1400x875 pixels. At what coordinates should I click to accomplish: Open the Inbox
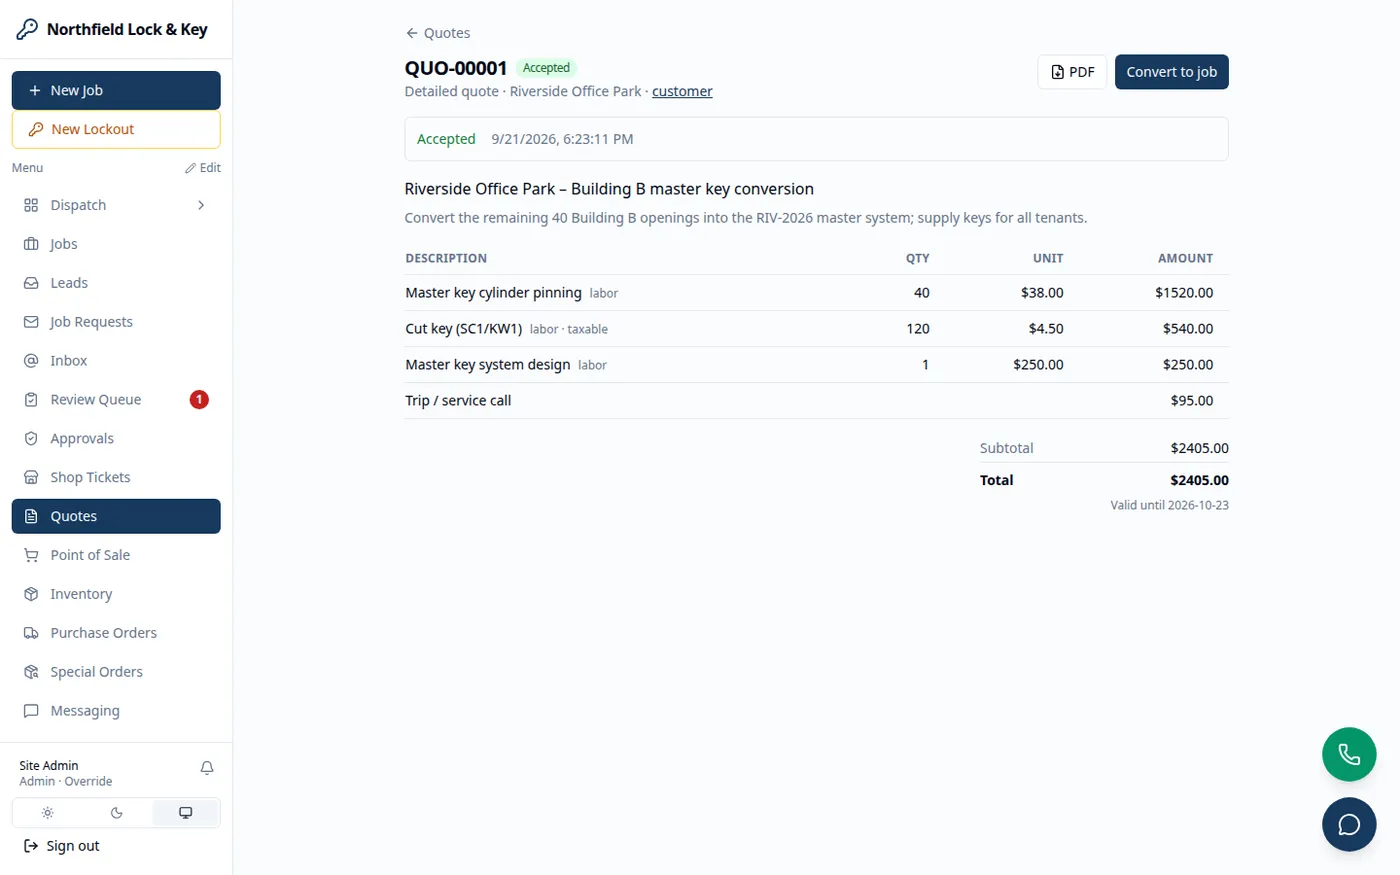(116, 361)
